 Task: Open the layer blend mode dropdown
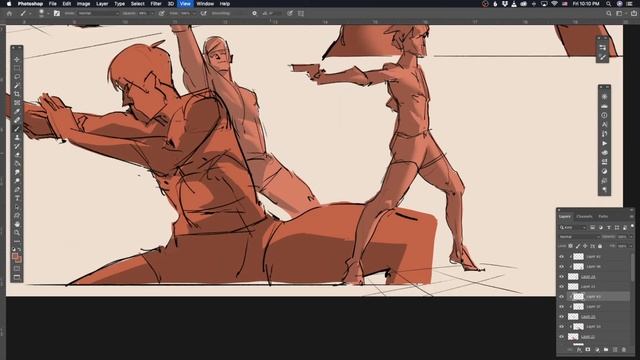coord(579,237)
